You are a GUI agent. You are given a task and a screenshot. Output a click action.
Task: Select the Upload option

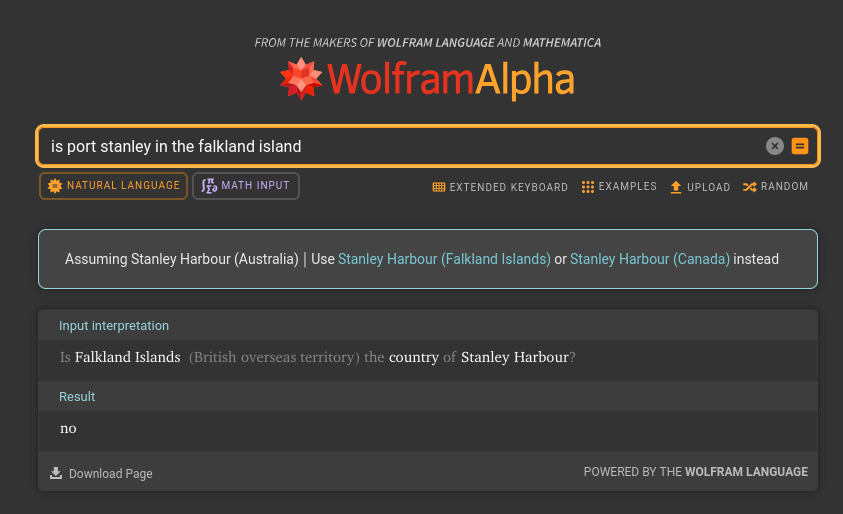(x=708, y=187)
